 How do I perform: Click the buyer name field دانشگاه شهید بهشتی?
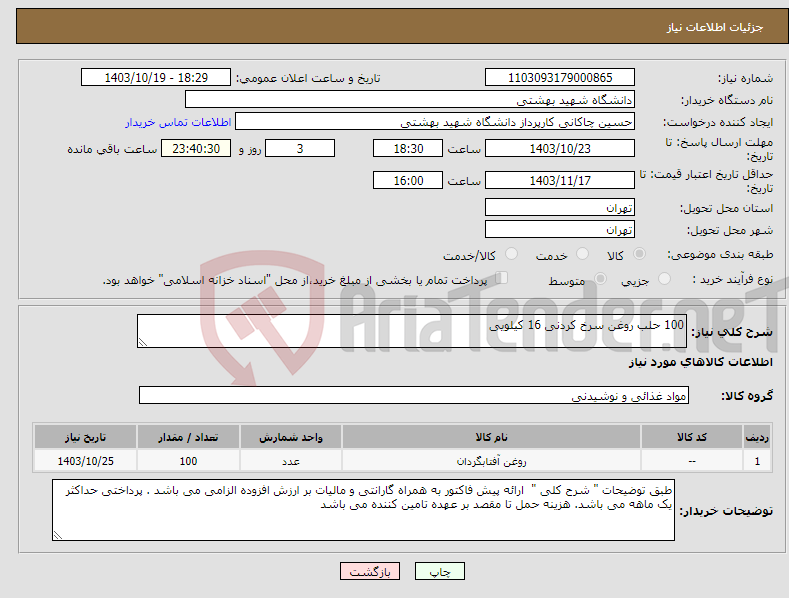click(x=410, y=100)
